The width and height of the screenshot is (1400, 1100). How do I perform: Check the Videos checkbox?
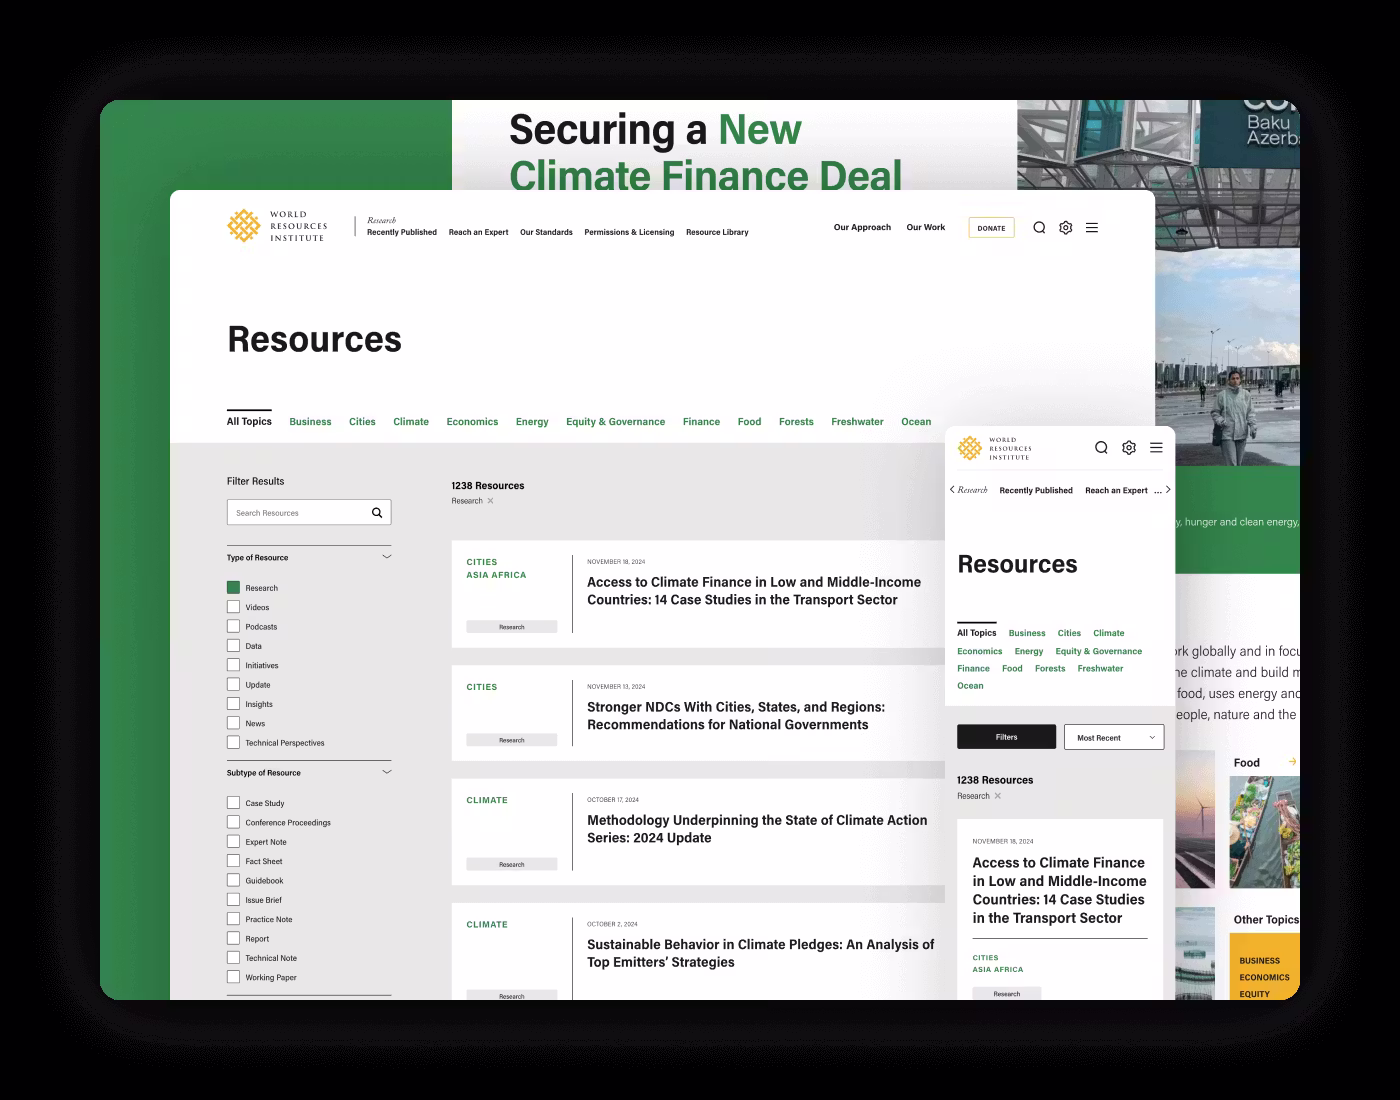coord(233,607)
